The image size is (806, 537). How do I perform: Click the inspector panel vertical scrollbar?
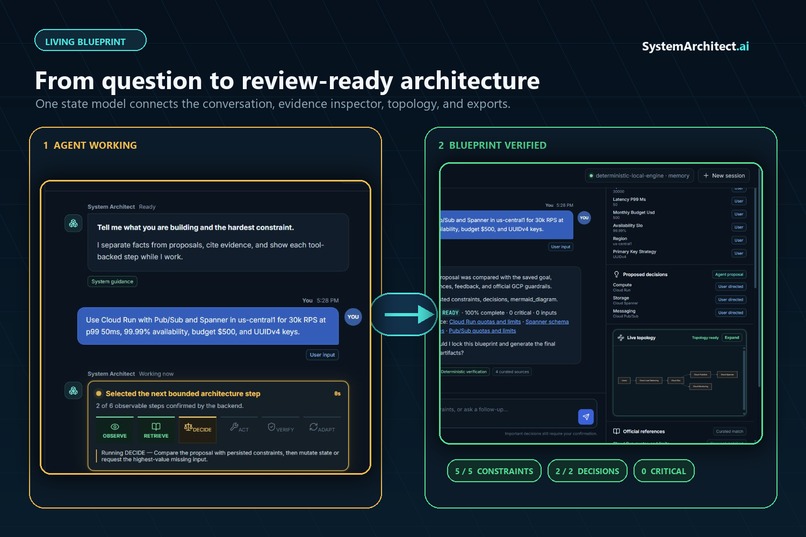tap(755, 236)
